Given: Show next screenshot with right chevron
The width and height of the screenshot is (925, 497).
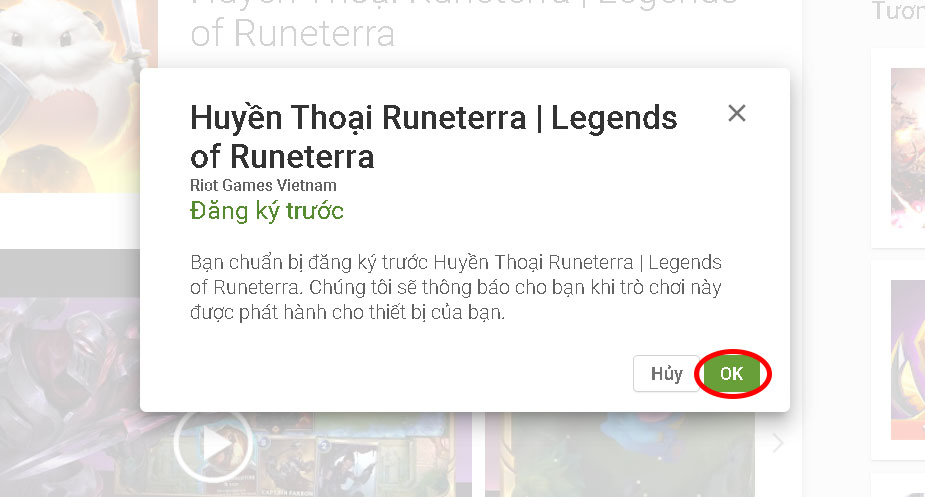Looking at the screenshot, I should (778, 443).
